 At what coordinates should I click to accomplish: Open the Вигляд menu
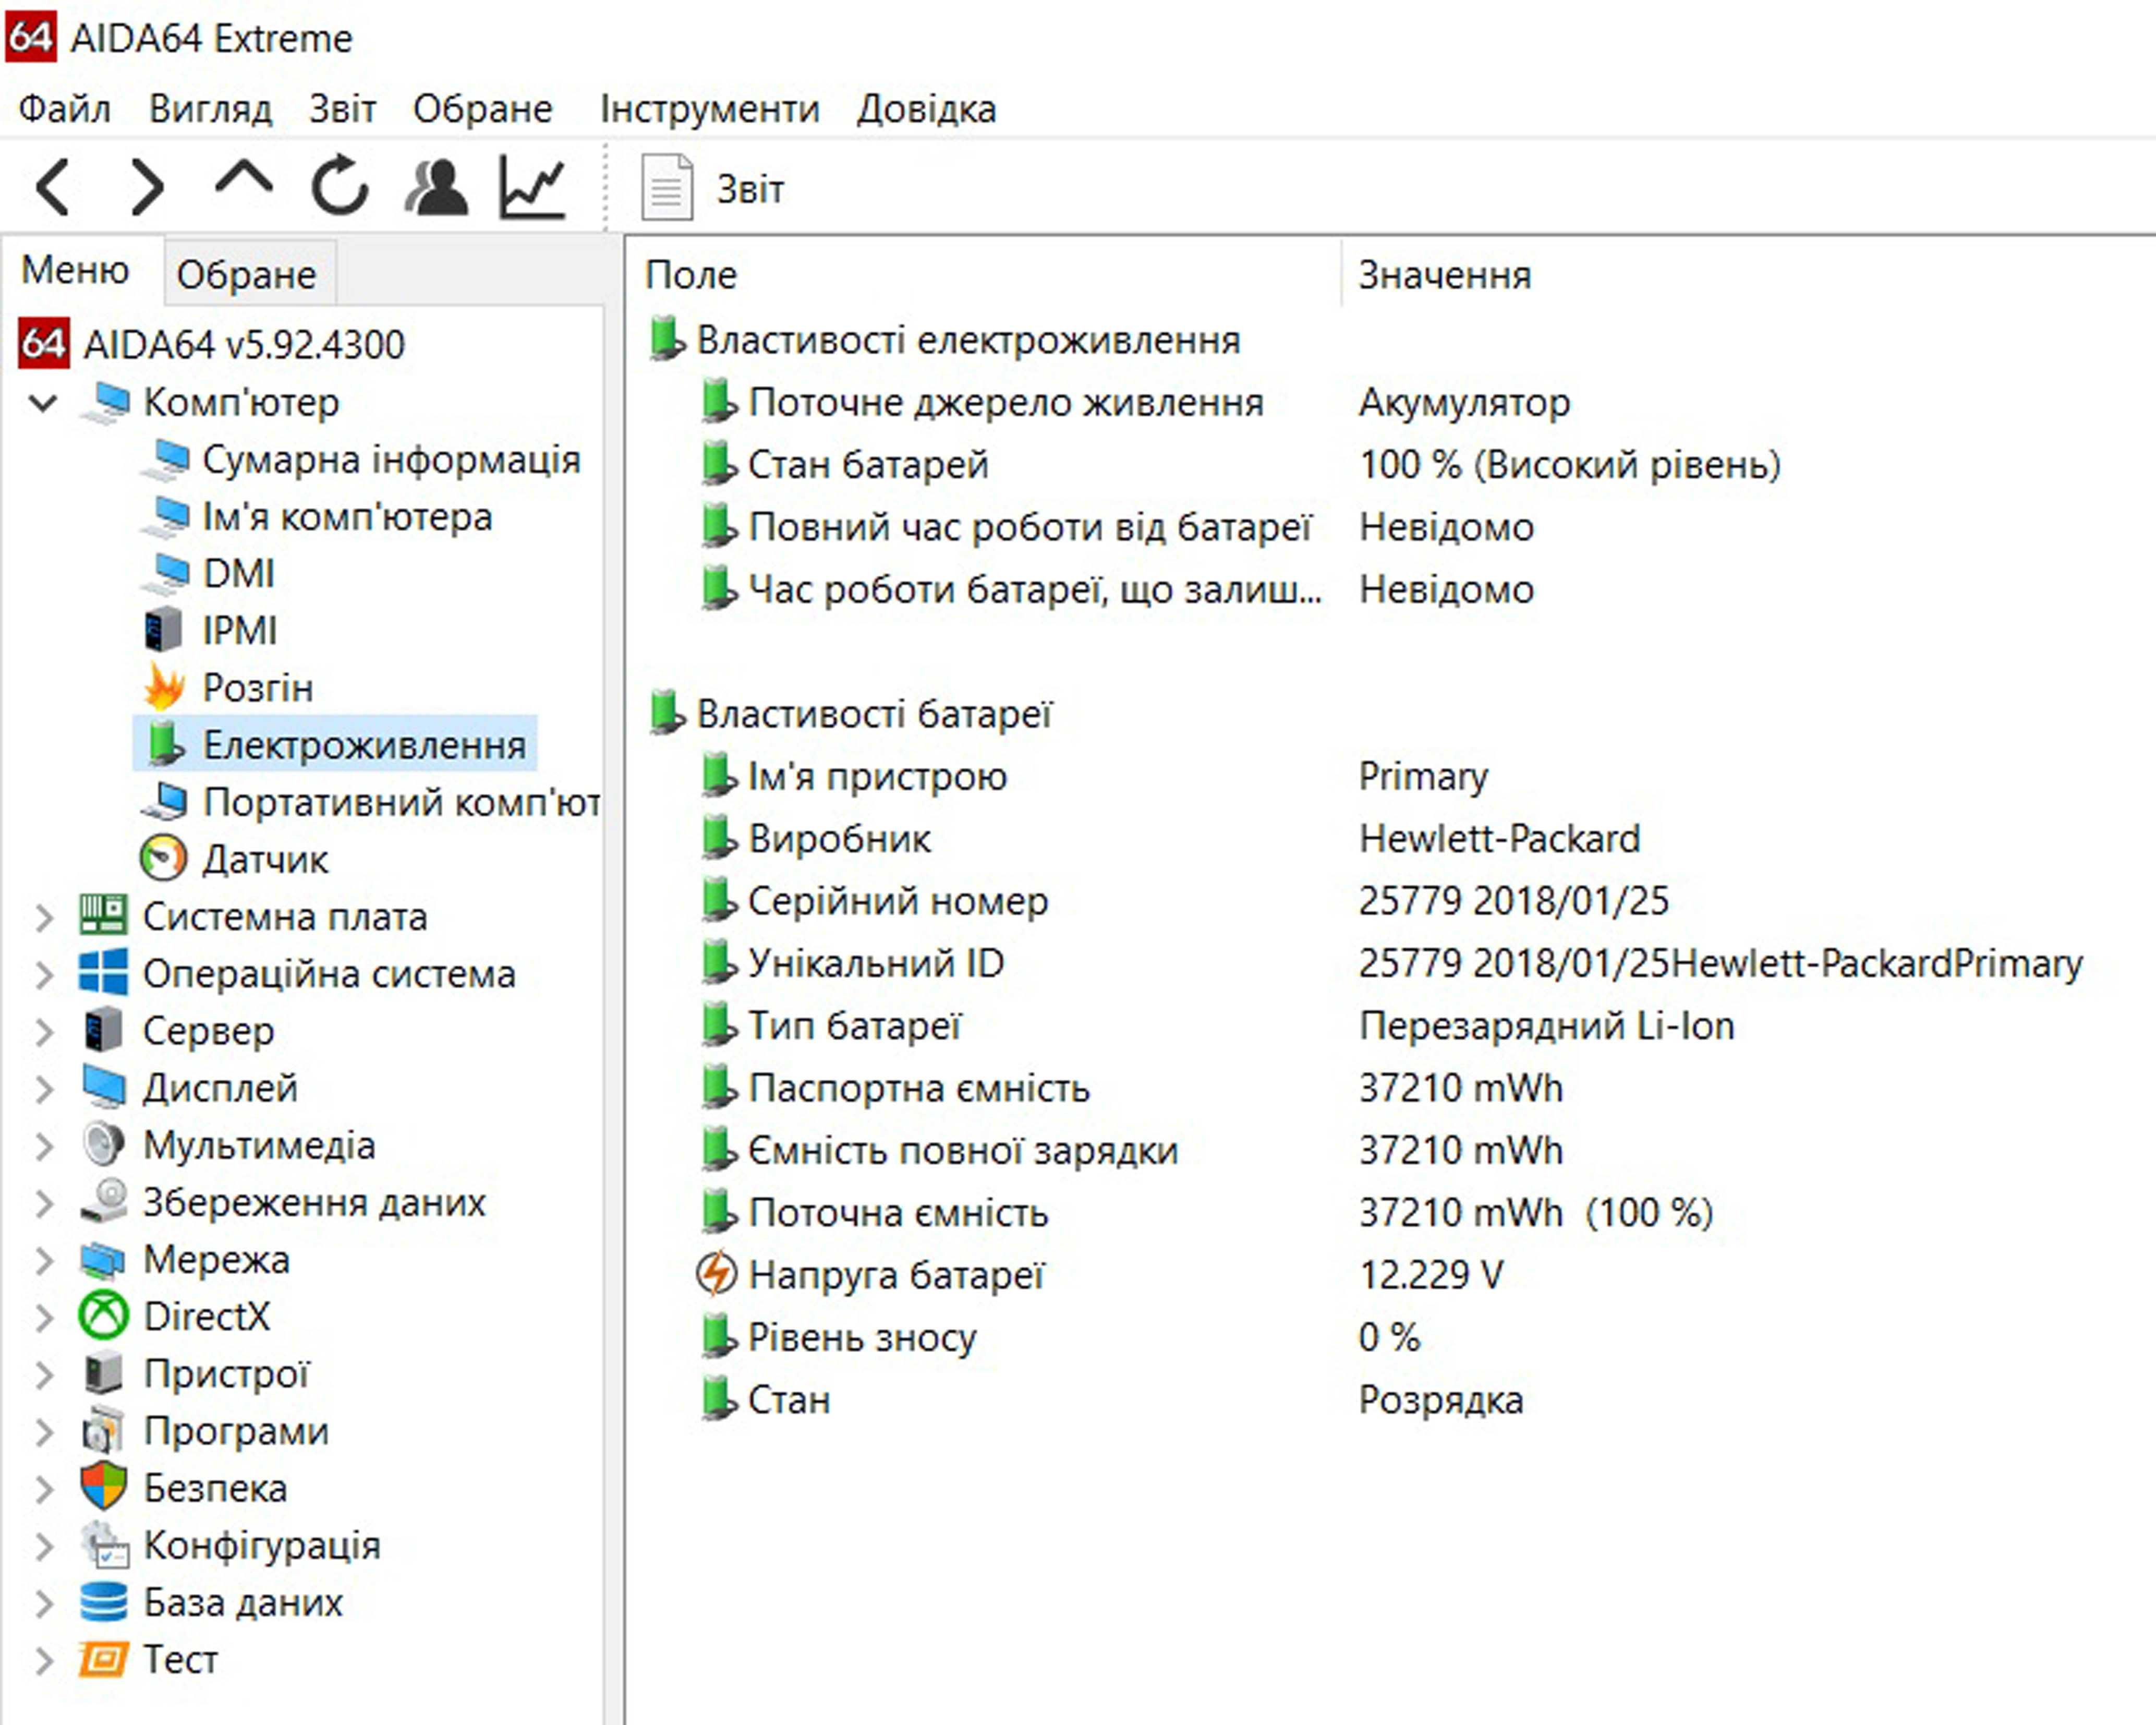tap(210, 108)
